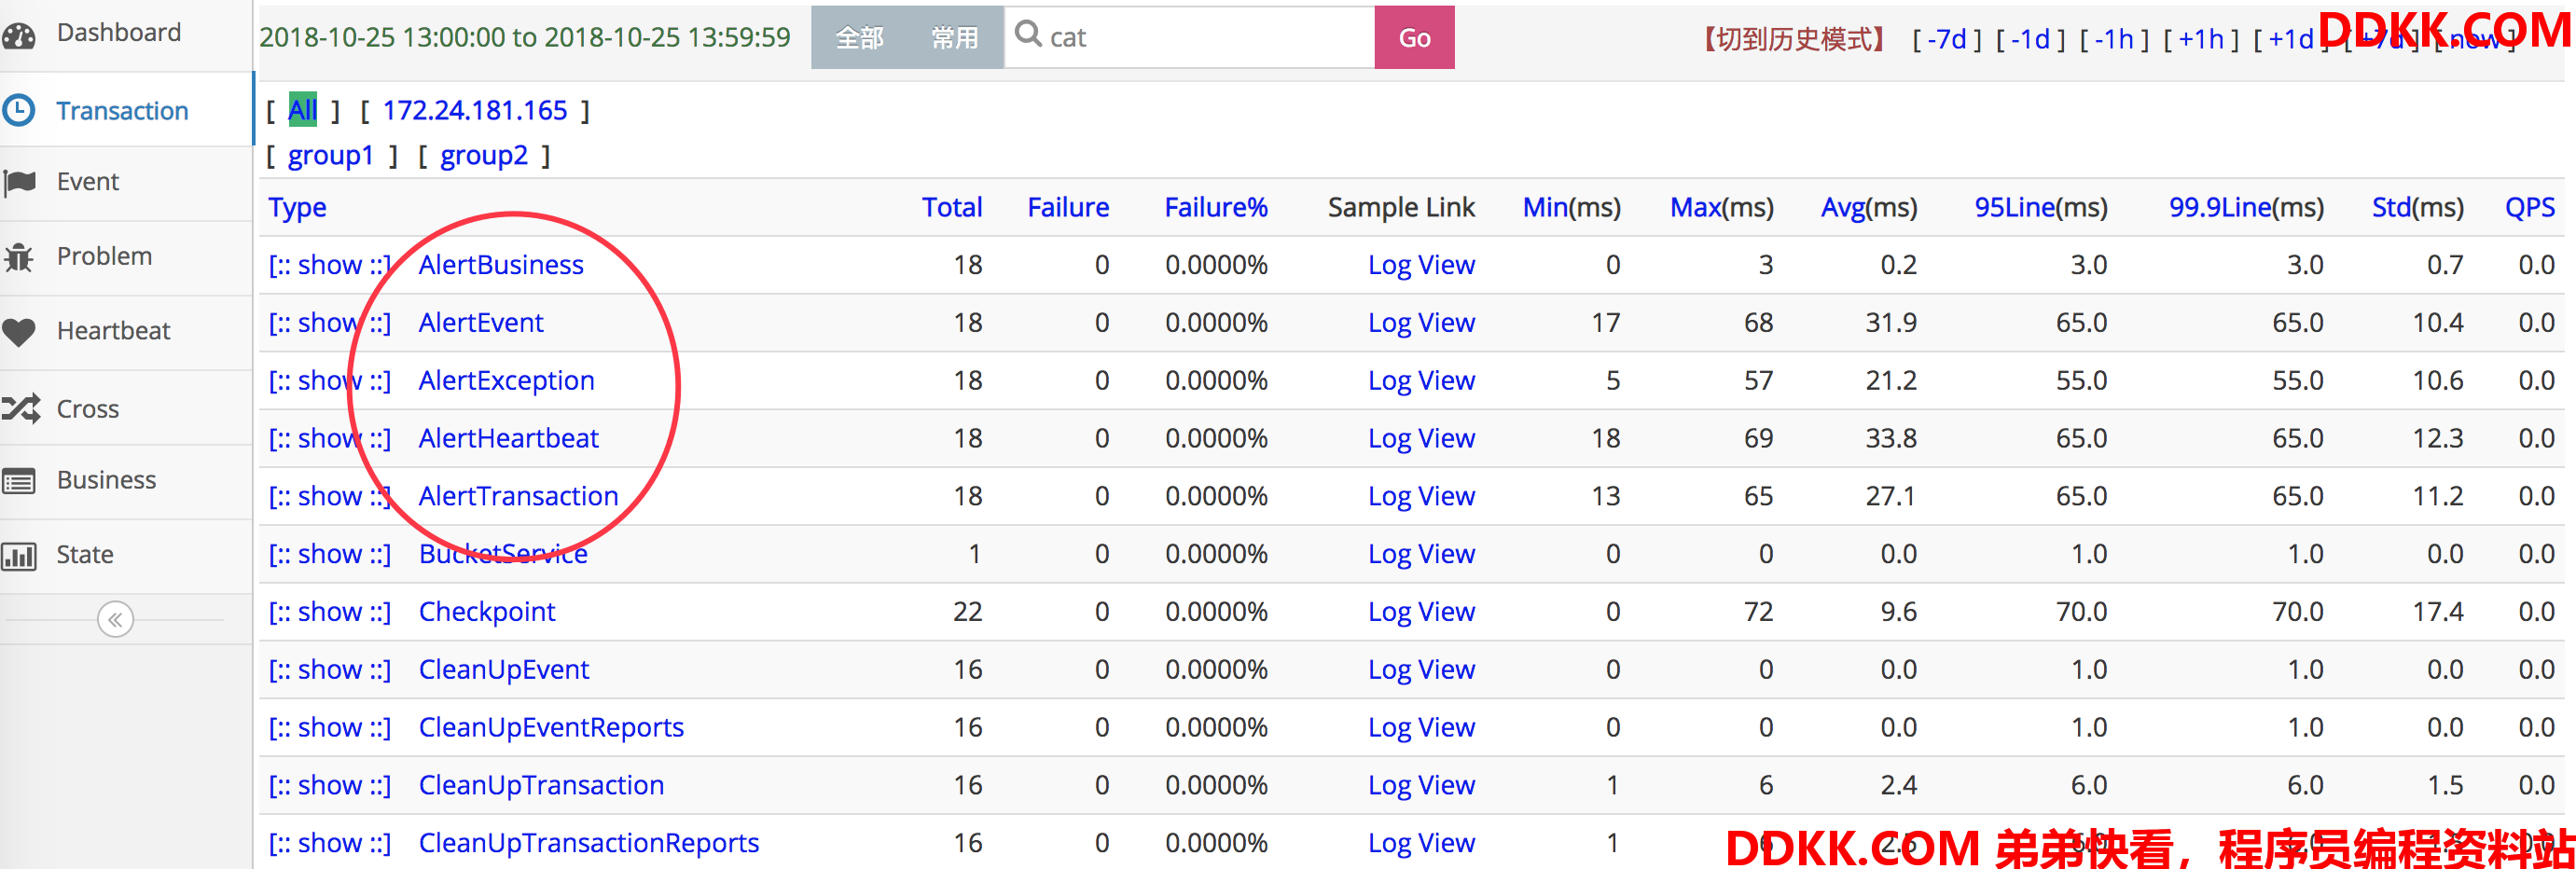This screenshot has width=2576, height=869.
Task: Select the All machines filter
Action: pos(303,110)
